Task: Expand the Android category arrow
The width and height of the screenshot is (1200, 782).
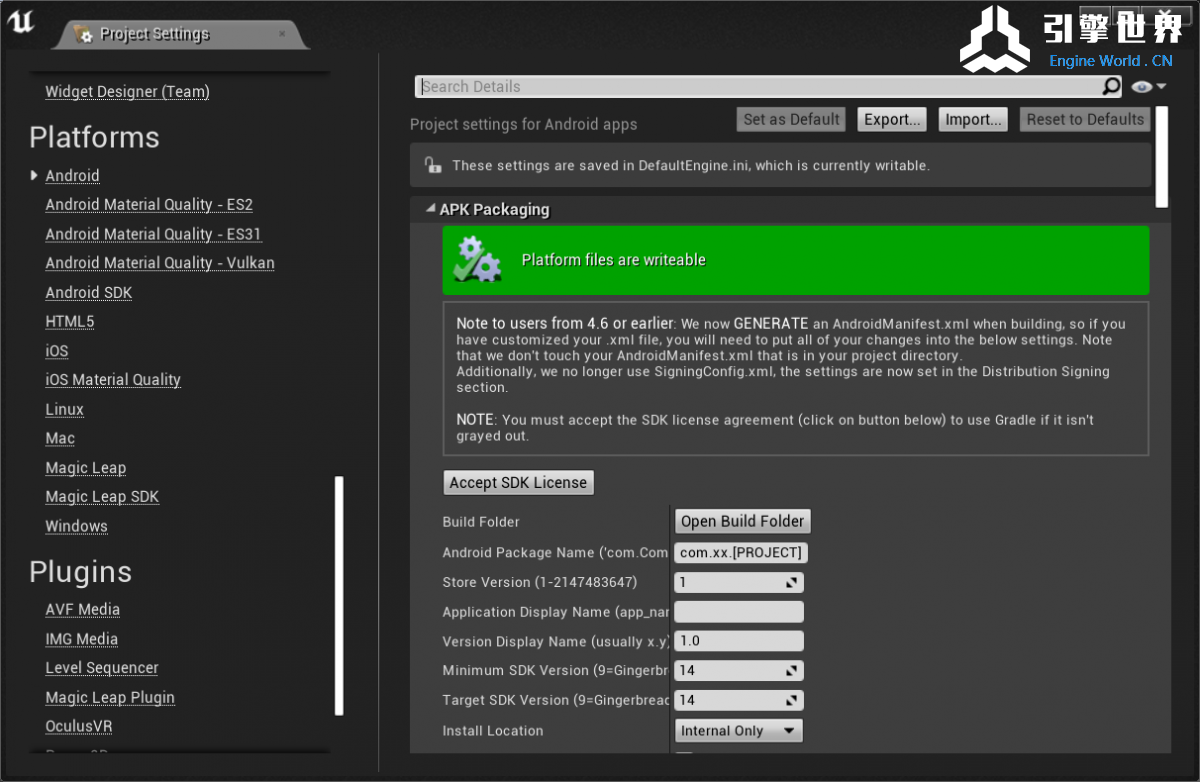Action: [x=35, y=176]
